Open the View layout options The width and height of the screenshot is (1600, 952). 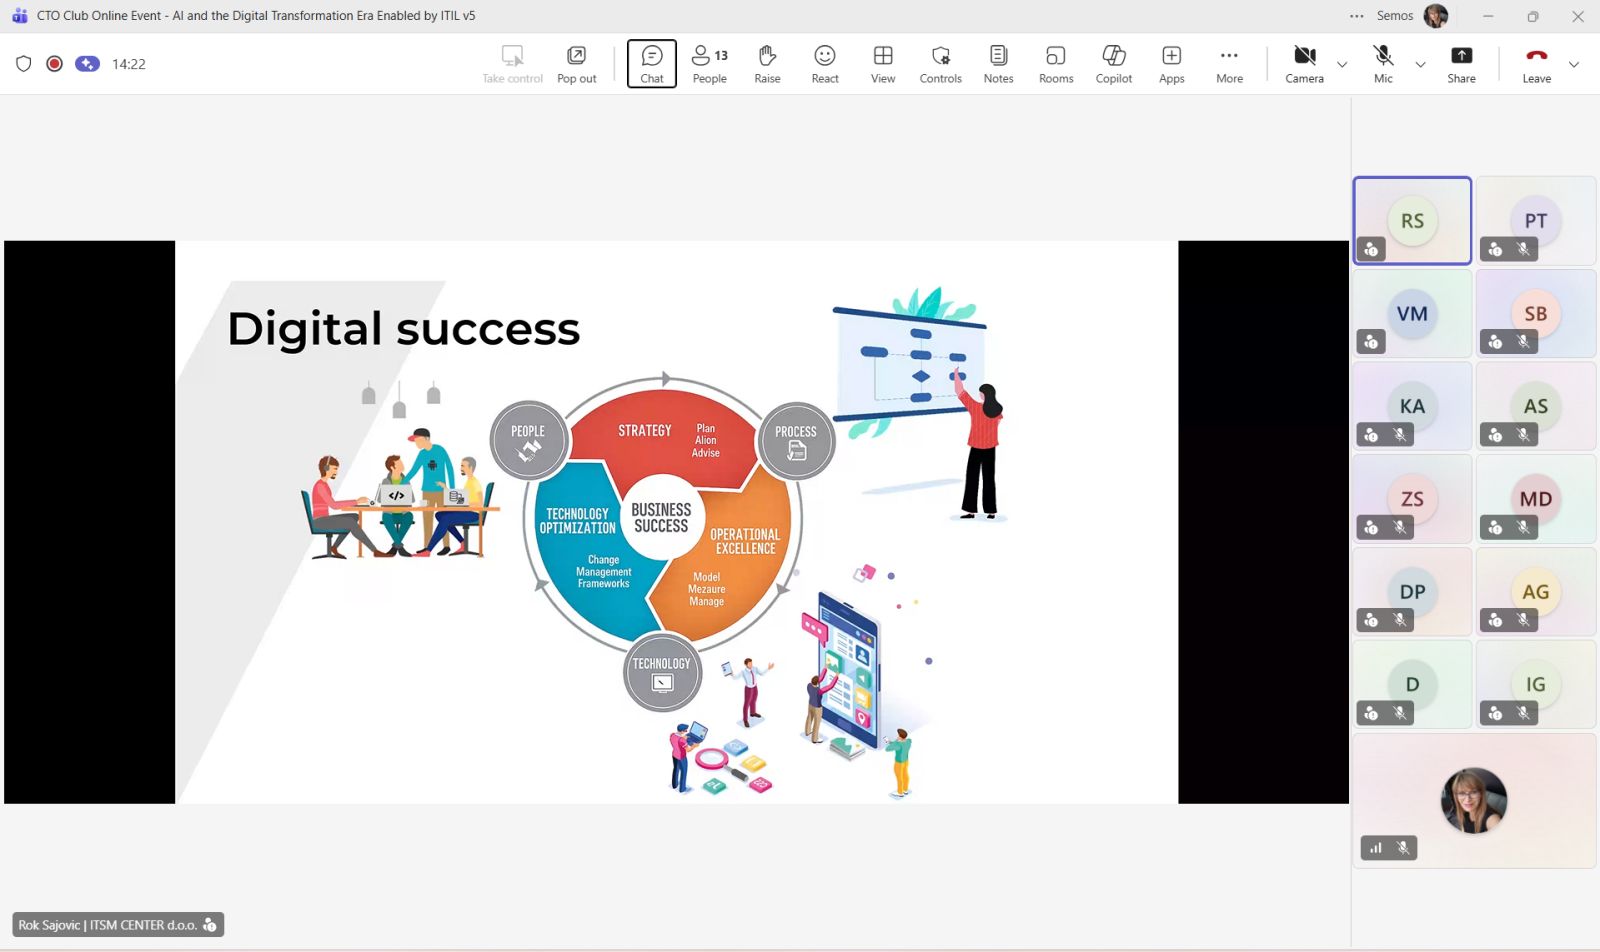pos(883,63)
